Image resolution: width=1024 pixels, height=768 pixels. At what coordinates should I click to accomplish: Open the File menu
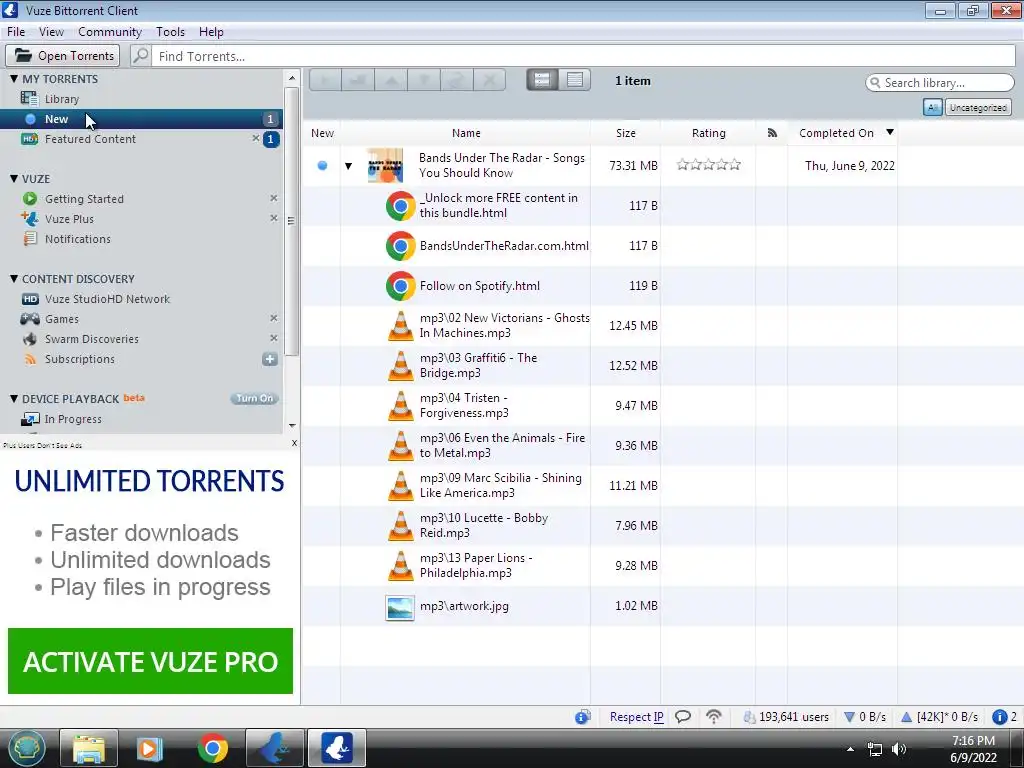pos(16,31)
